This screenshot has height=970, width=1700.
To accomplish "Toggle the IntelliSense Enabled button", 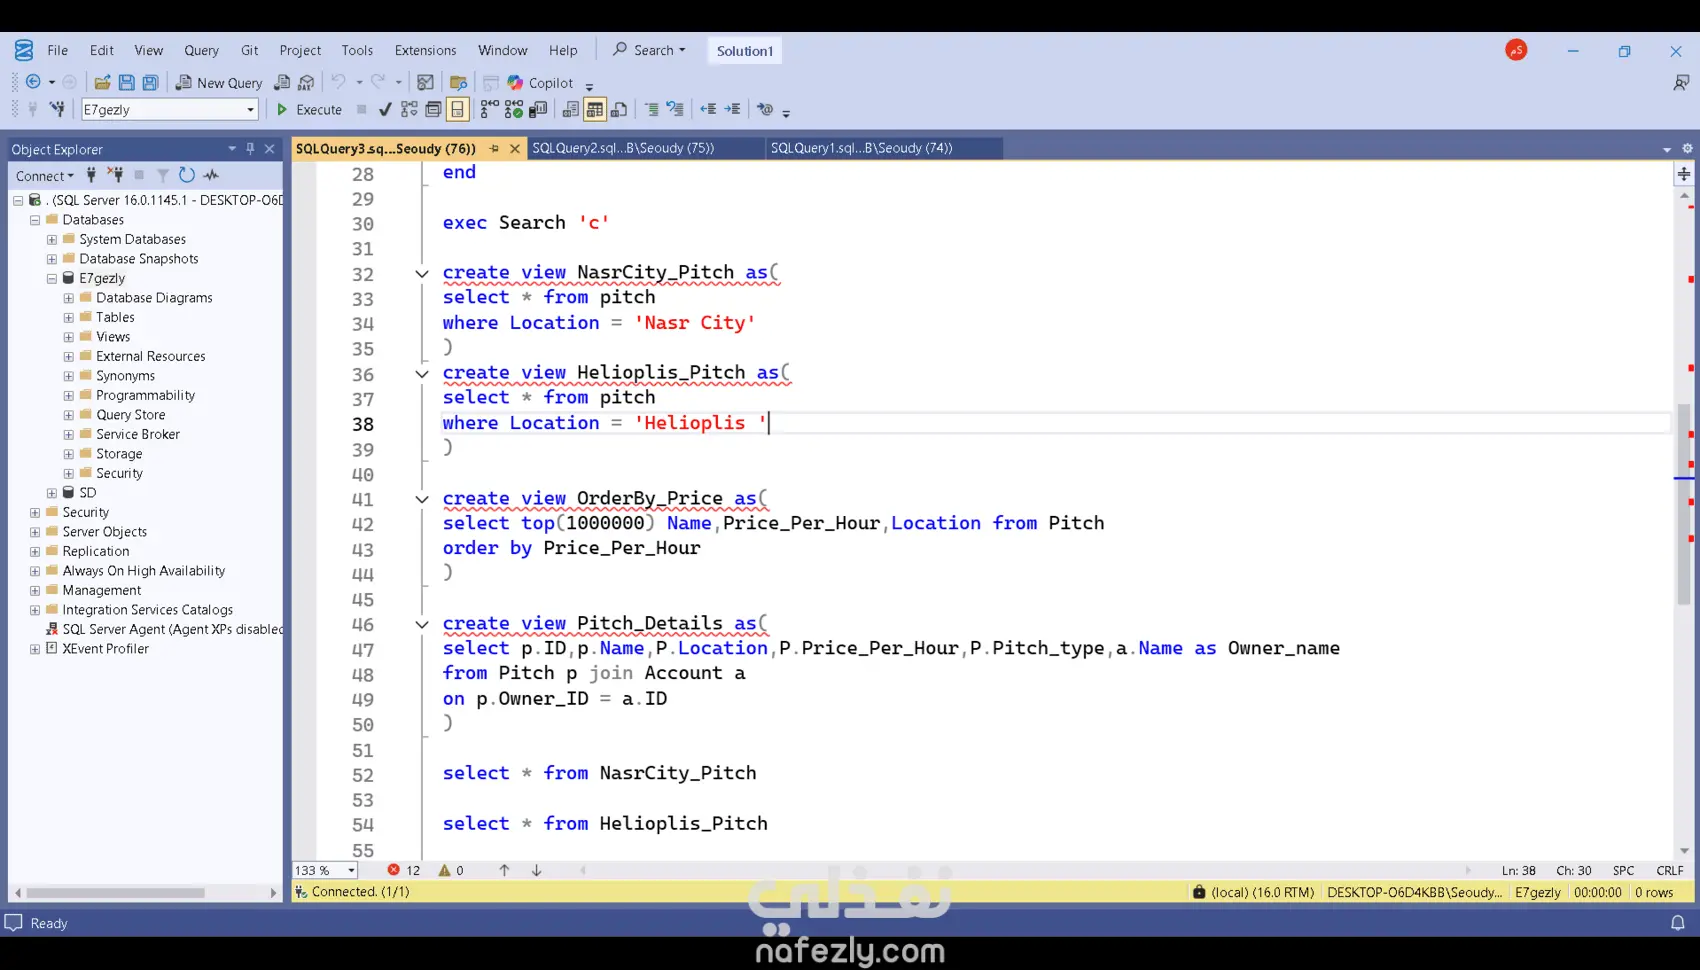I will coord(457,110).
